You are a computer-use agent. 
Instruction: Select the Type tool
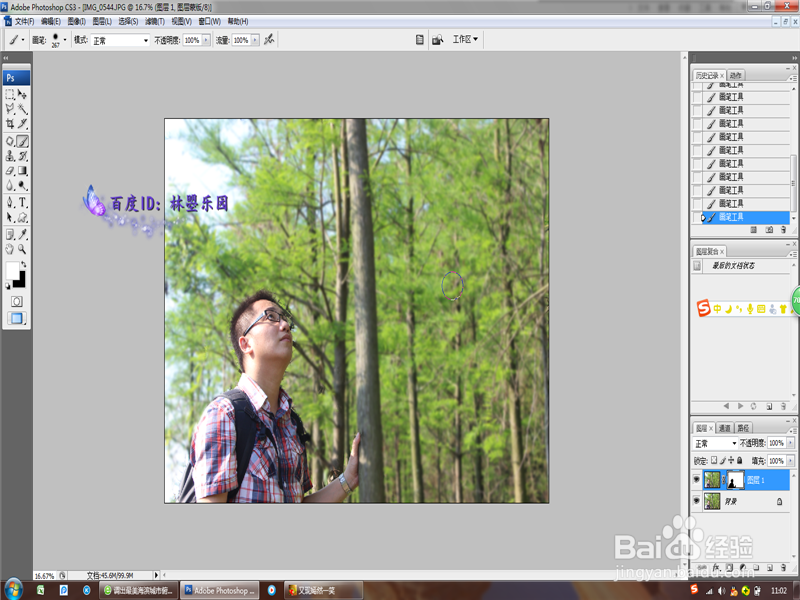point(22,203)
